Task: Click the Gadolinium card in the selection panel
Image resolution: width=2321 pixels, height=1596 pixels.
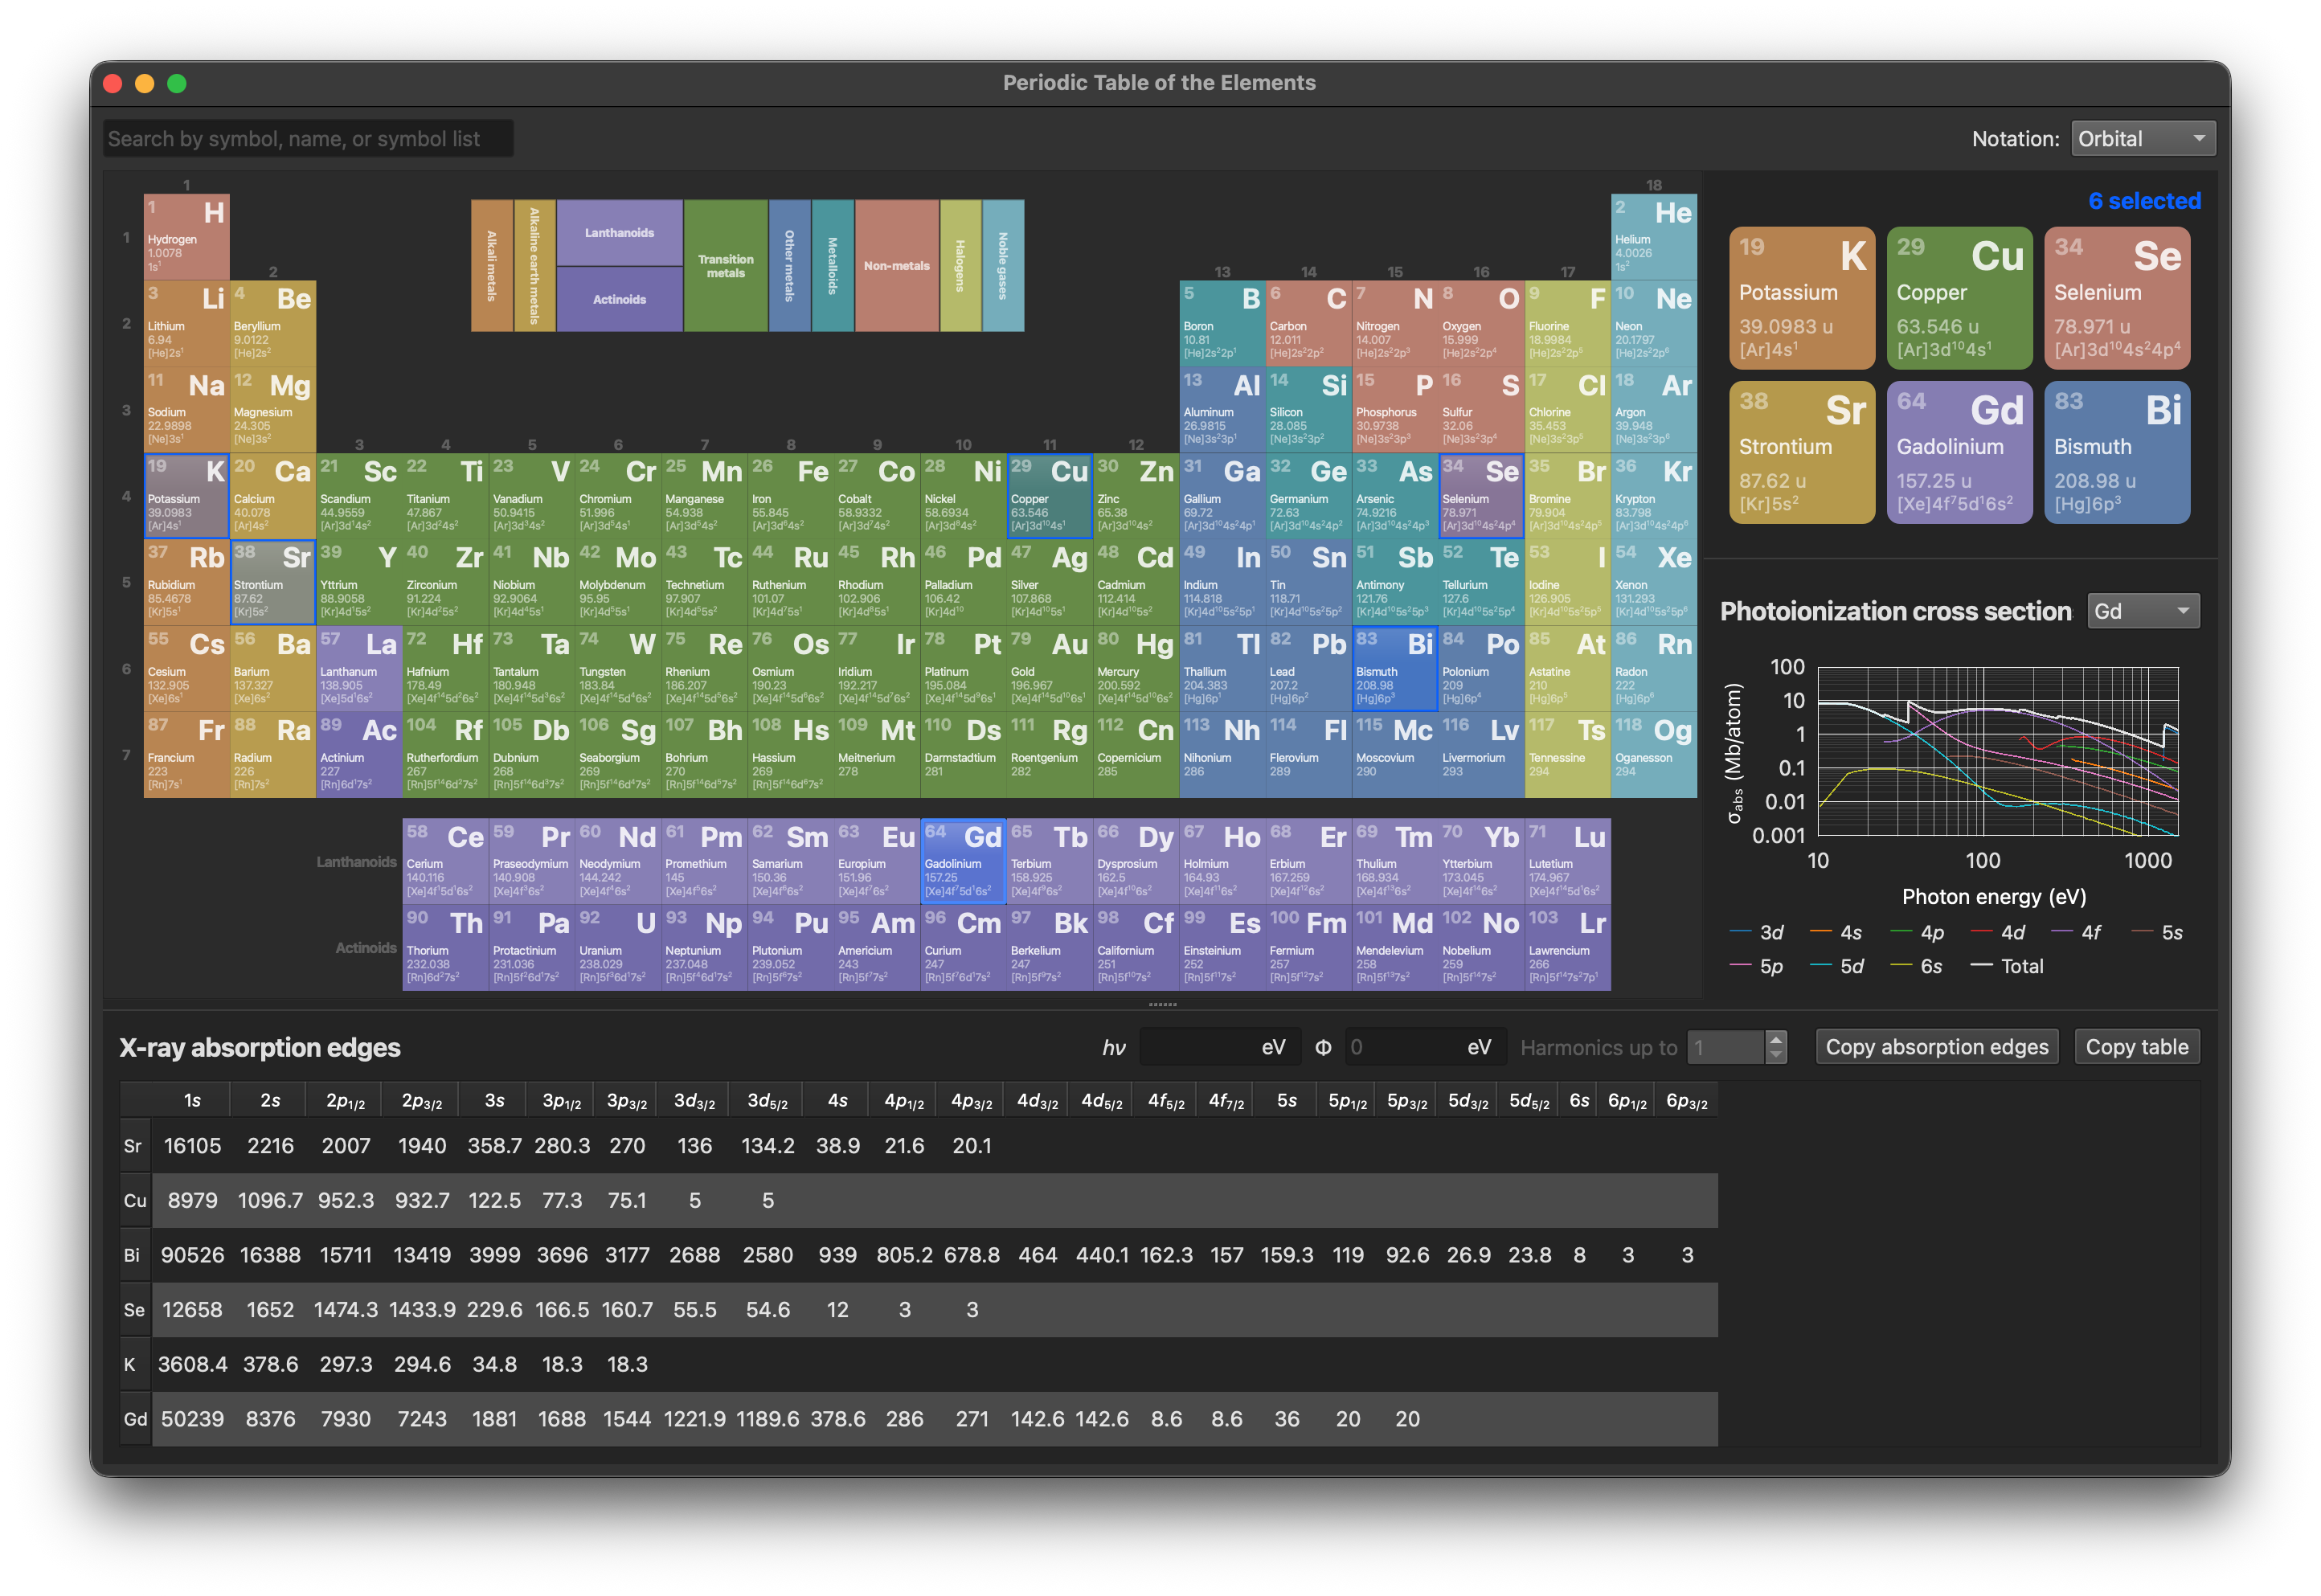Action: coord(1959,452)
